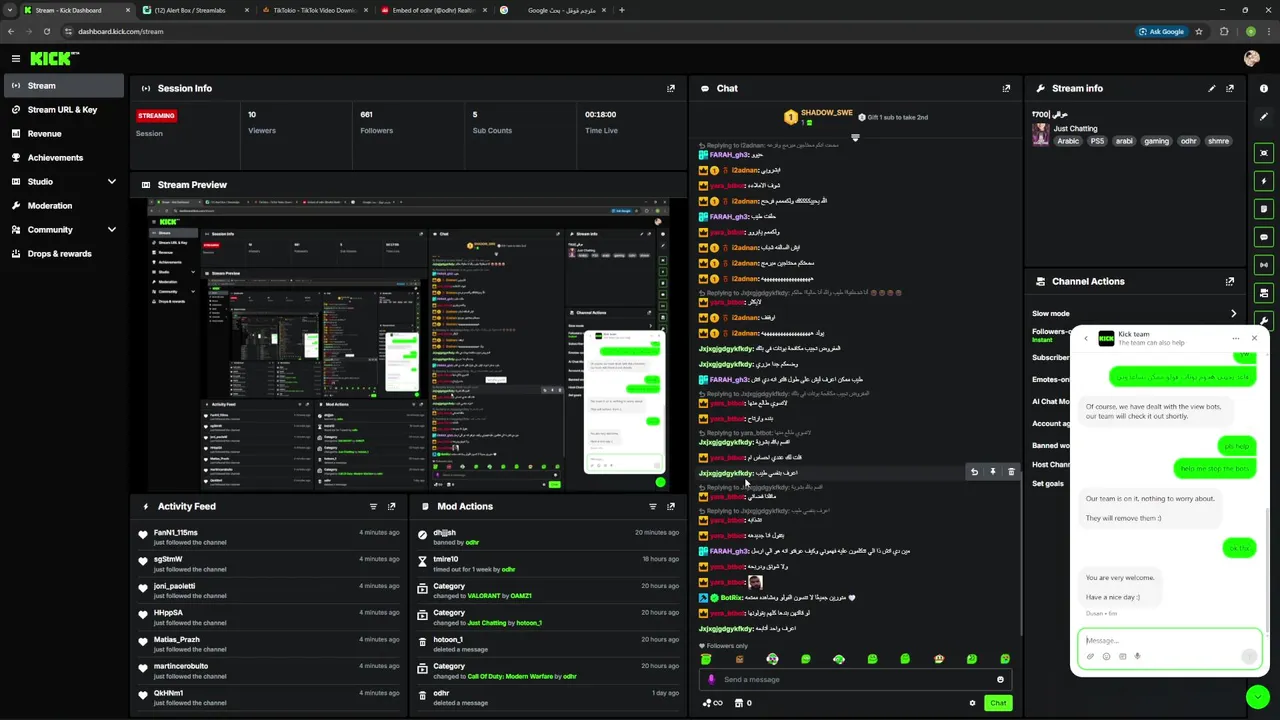The image size is (1280, 720).
Task: Open the emoji picker in chat input
Action: click(x=1000, y=679)
